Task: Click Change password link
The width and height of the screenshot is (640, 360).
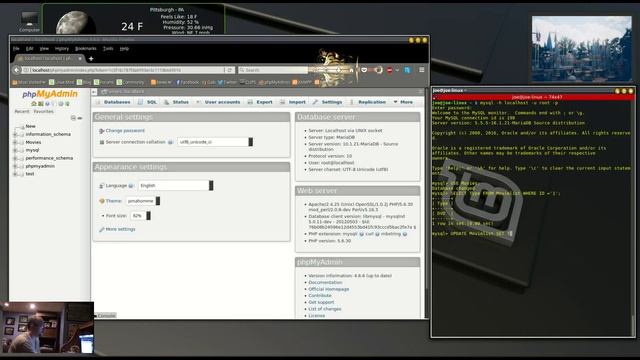Action: pyautogui.click(x=125, y=131)
